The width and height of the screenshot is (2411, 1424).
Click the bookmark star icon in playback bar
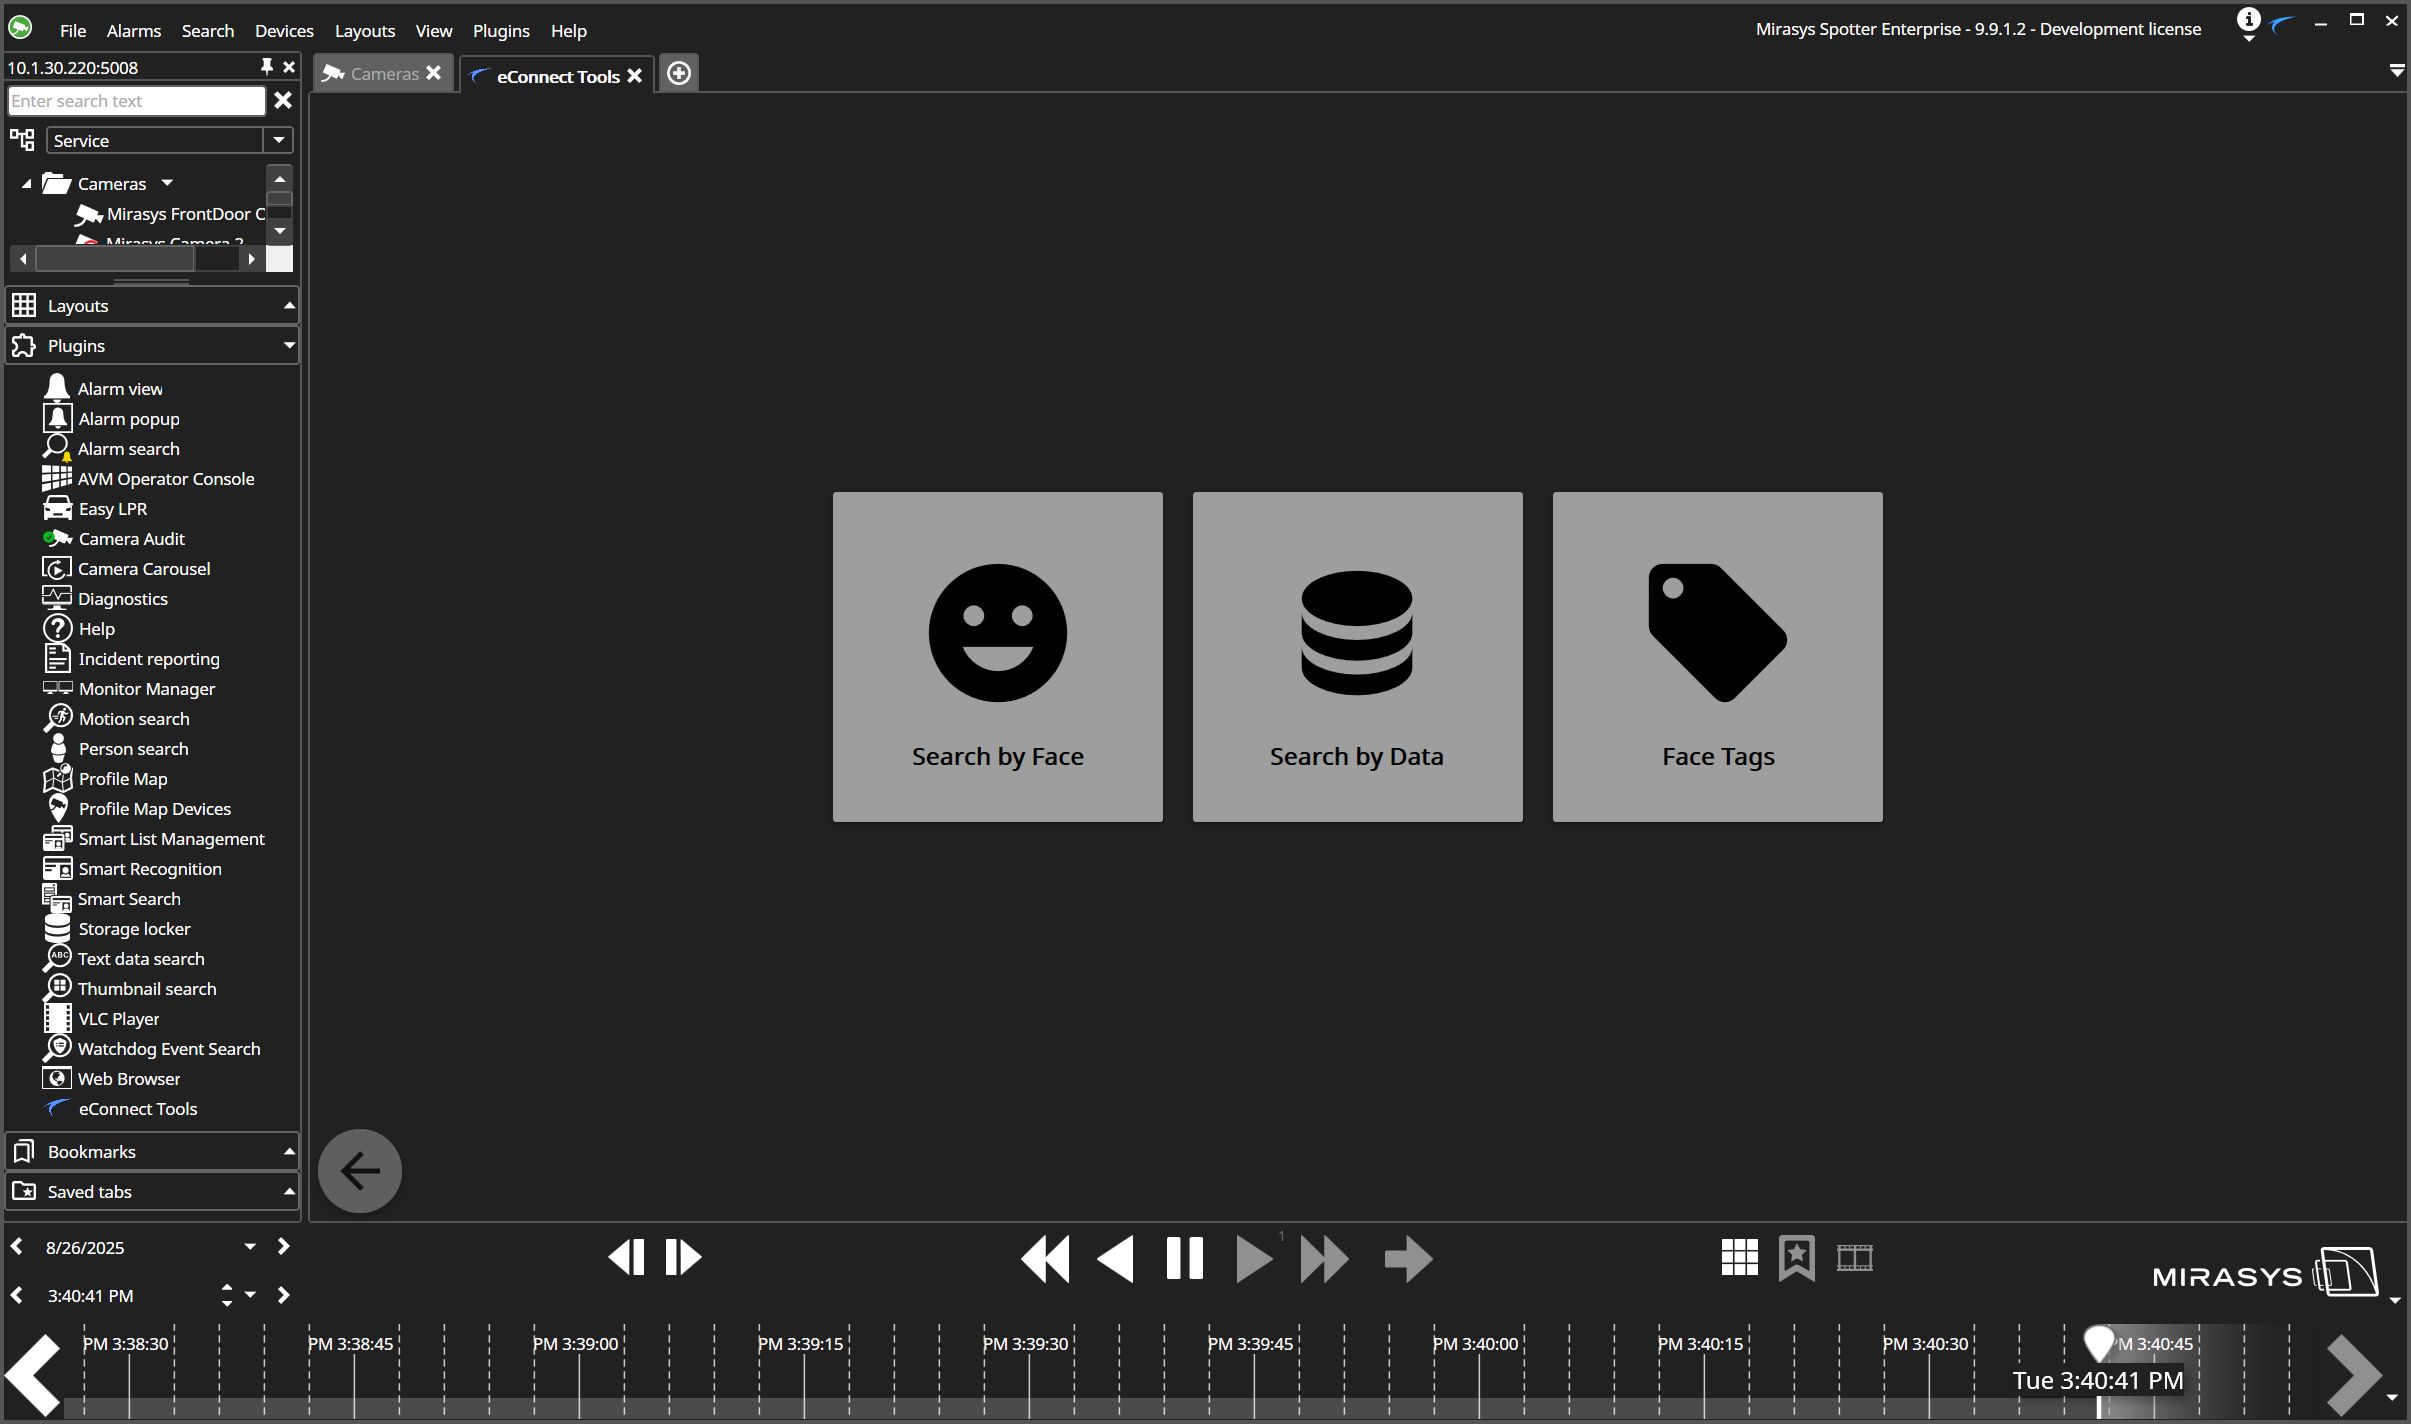1796,1257
